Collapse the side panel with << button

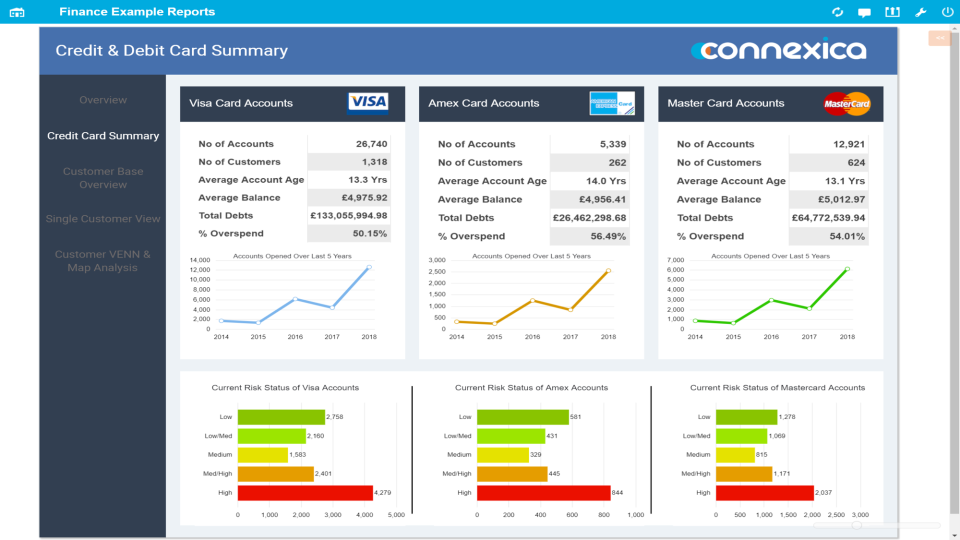pos(940,38)
